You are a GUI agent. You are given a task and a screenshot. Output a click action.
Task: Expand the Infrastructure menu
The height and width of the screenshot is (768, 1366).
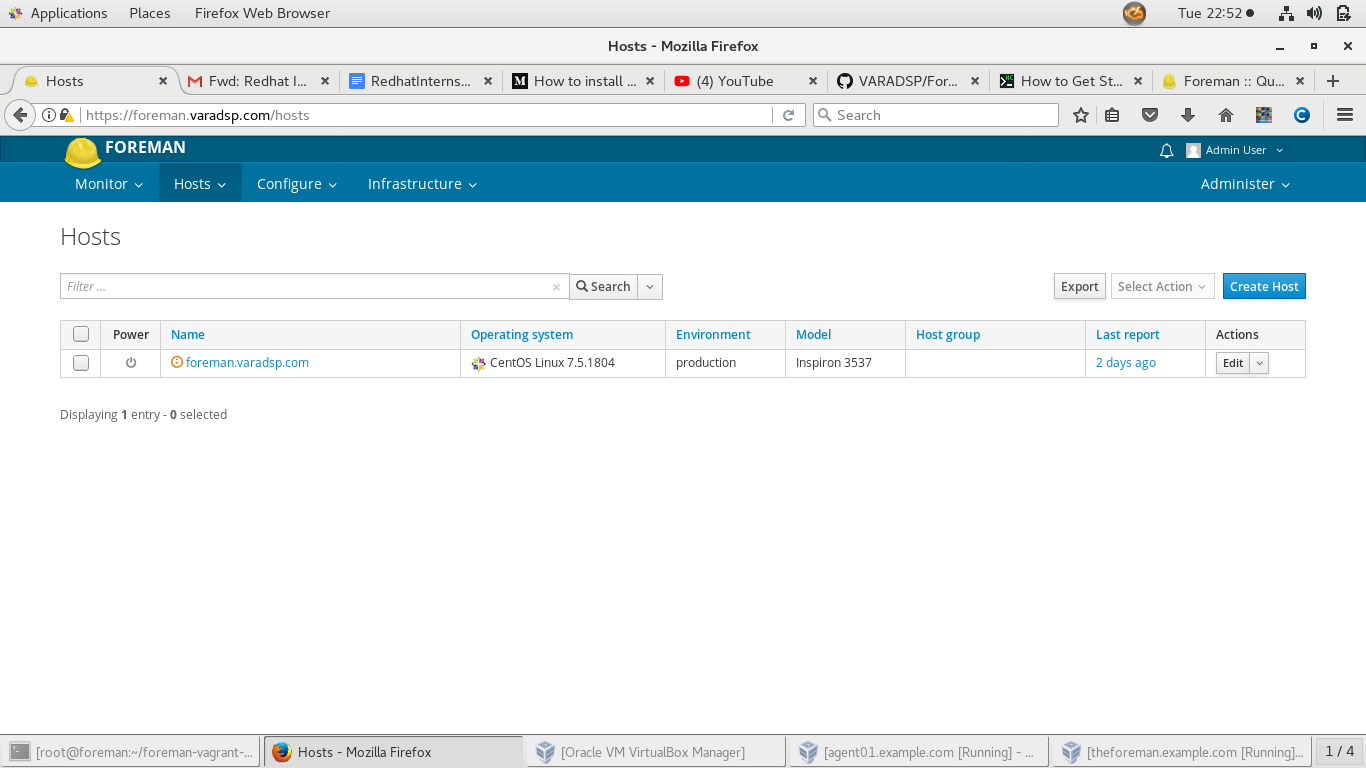(422, 184)
